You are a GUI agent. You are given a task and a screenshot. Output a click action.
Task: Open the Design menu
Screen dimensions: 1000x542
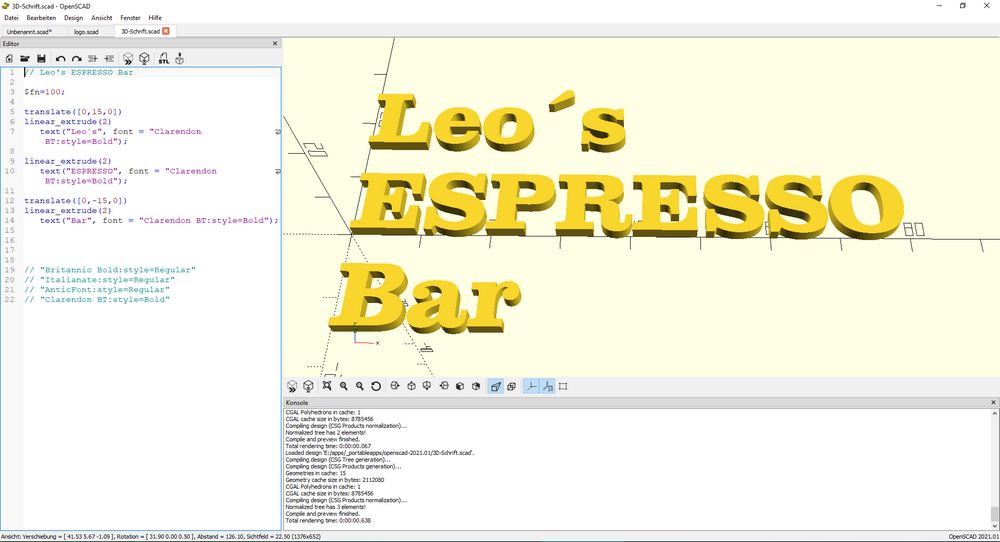point(74,18)
